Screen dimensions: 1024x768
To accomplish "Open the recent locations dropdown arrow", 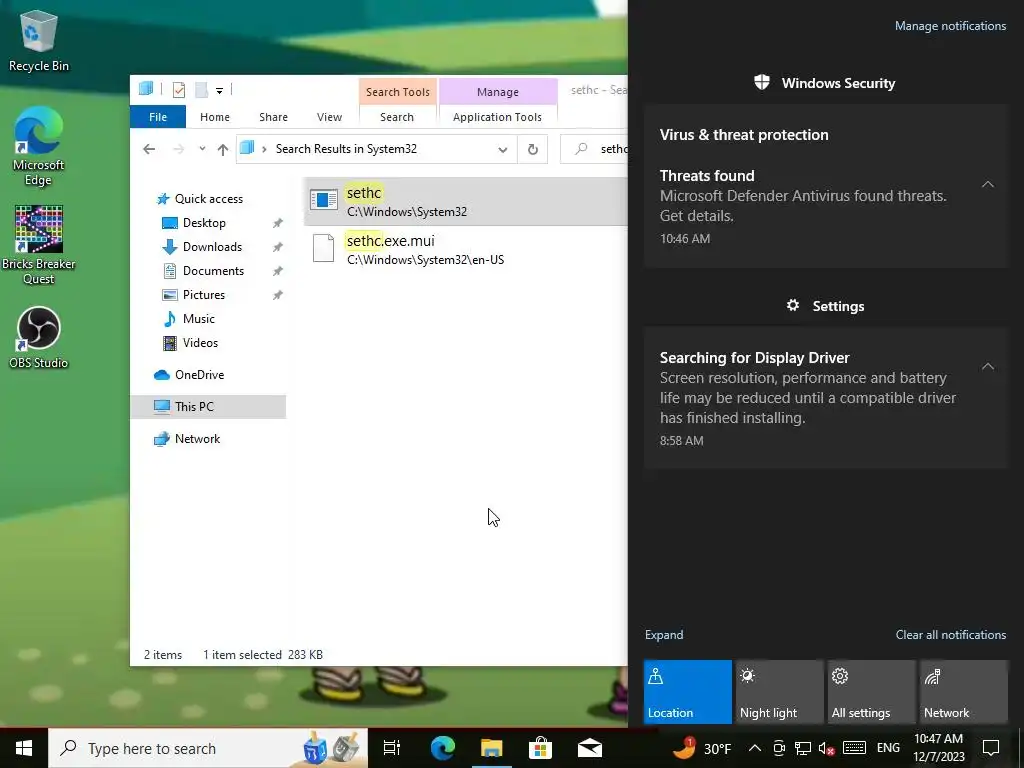I will pos(202,150).
